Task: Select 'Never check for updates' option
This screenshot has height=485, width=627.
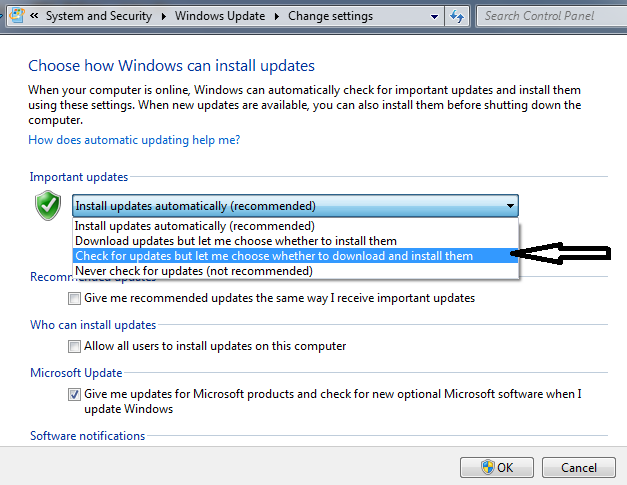Action: pos(295,271)
